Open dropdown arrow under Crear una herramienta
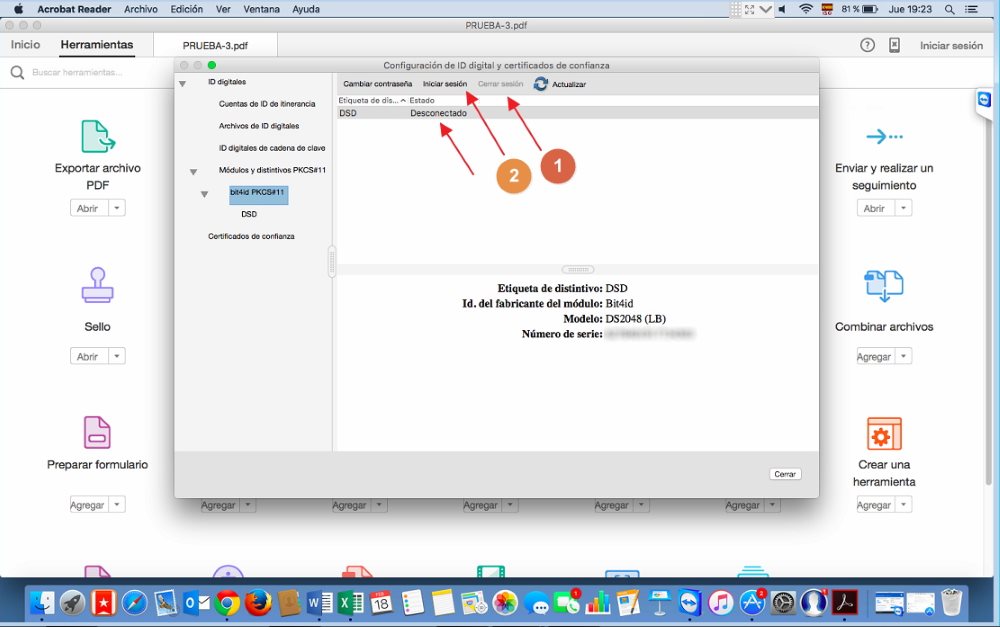Image resolution: width=1000 pixels, height=627 pixels. (904, 505)
